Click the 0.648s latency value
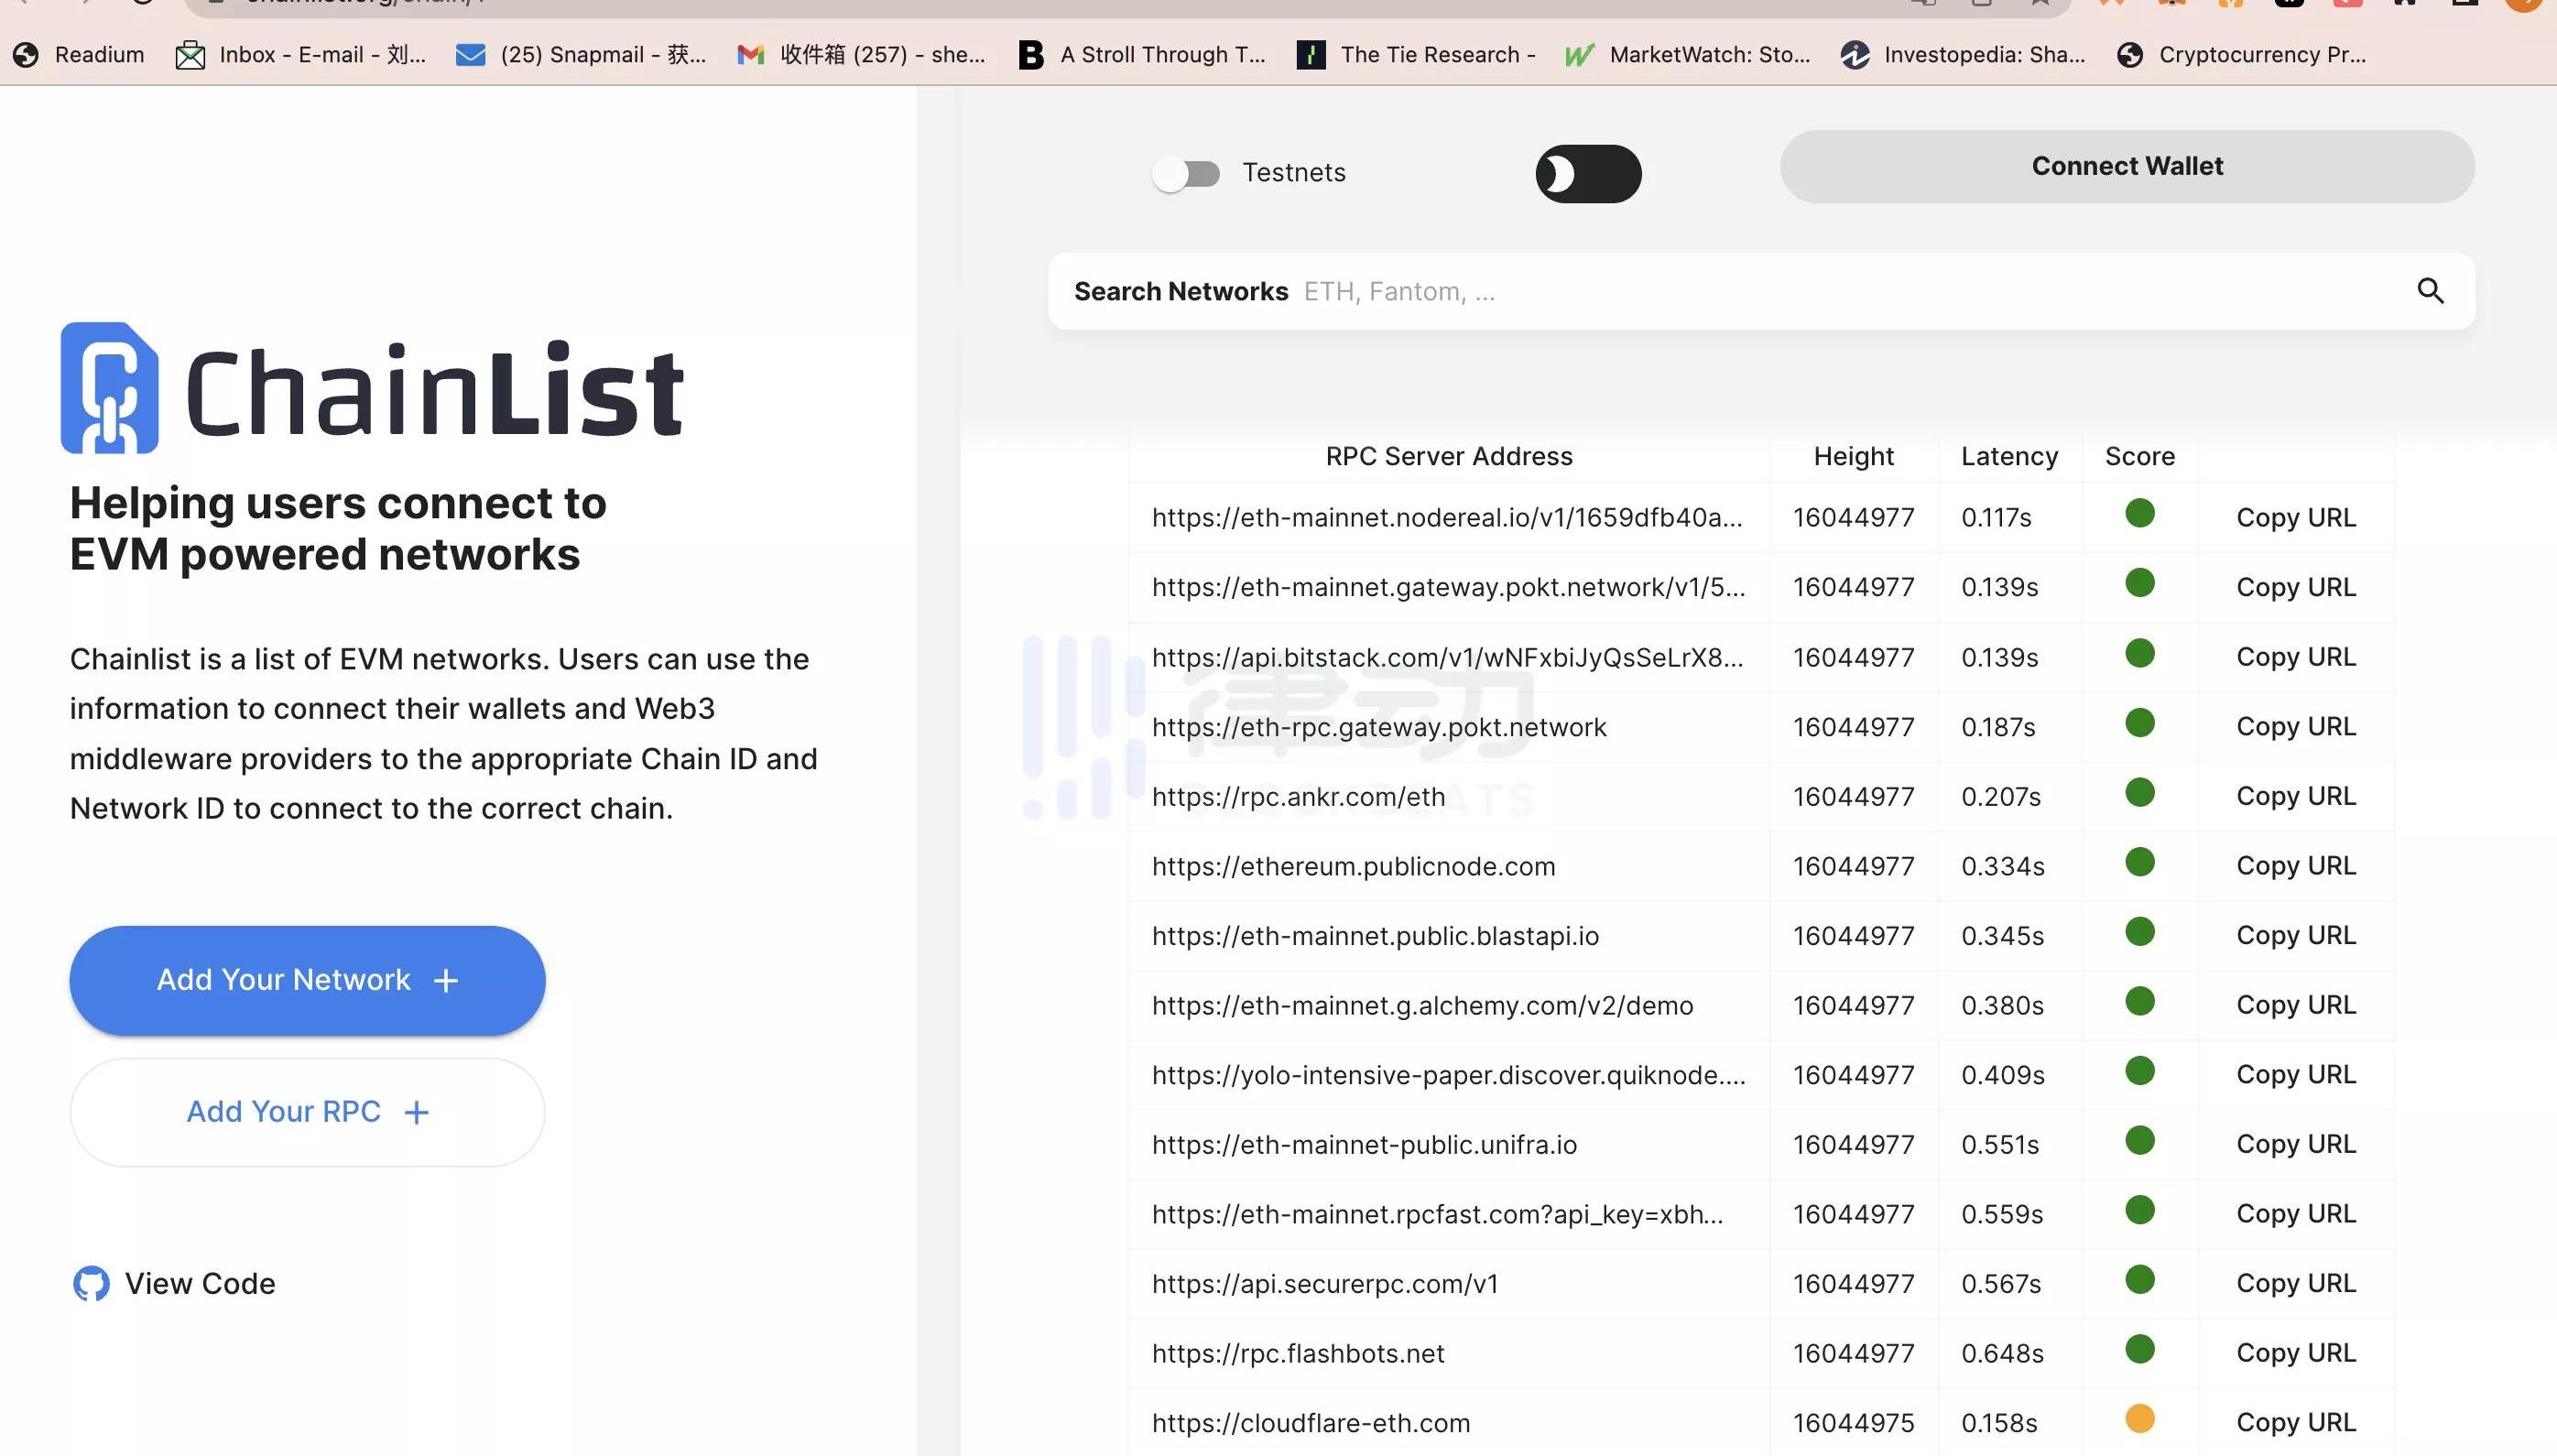Image resolution: width=2557 pixels, height=1456 pixels. click(x=2002, y=1353)
